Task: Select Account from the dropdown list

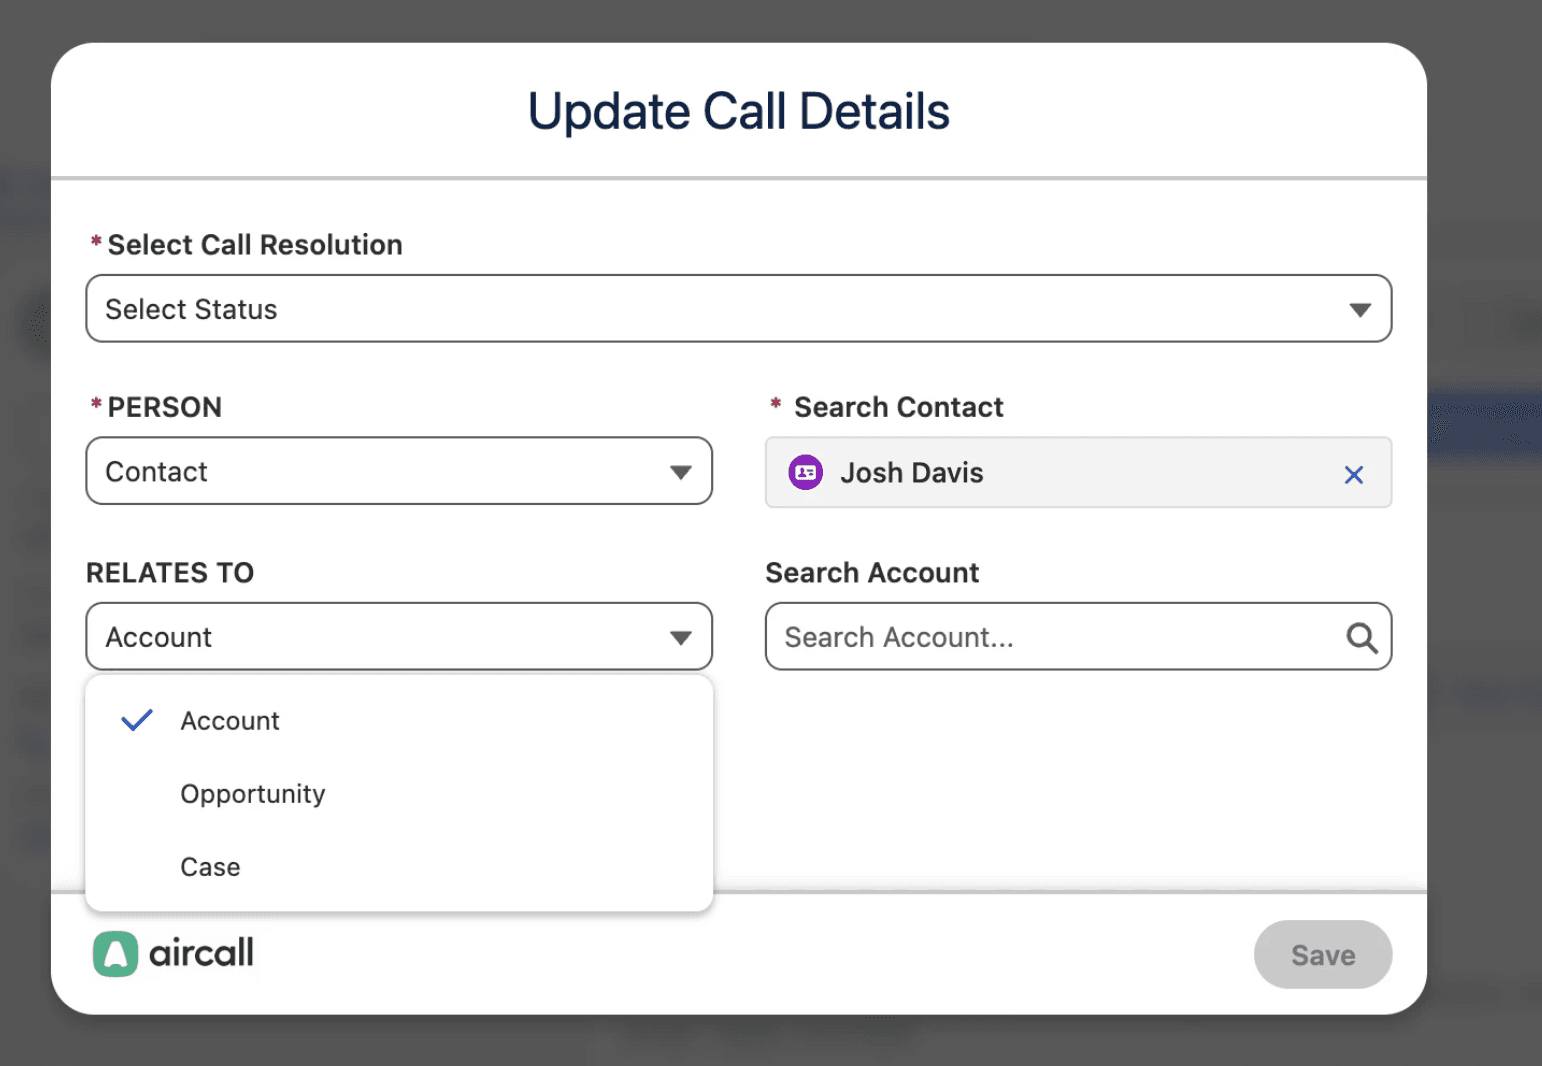Action: point(230,721)
